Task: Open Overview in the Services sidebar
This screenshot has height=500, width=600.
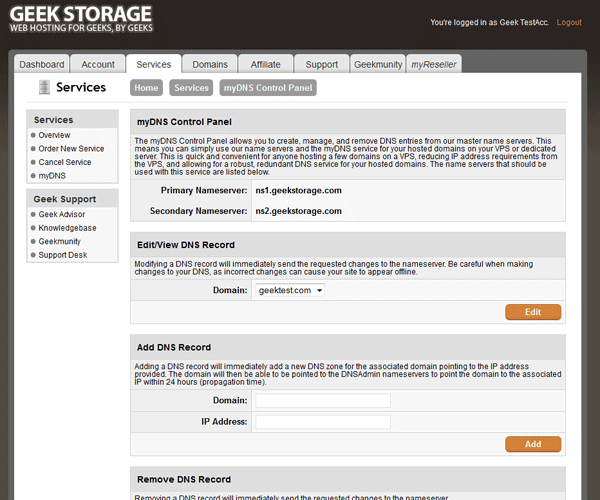Action: [54, 135]
